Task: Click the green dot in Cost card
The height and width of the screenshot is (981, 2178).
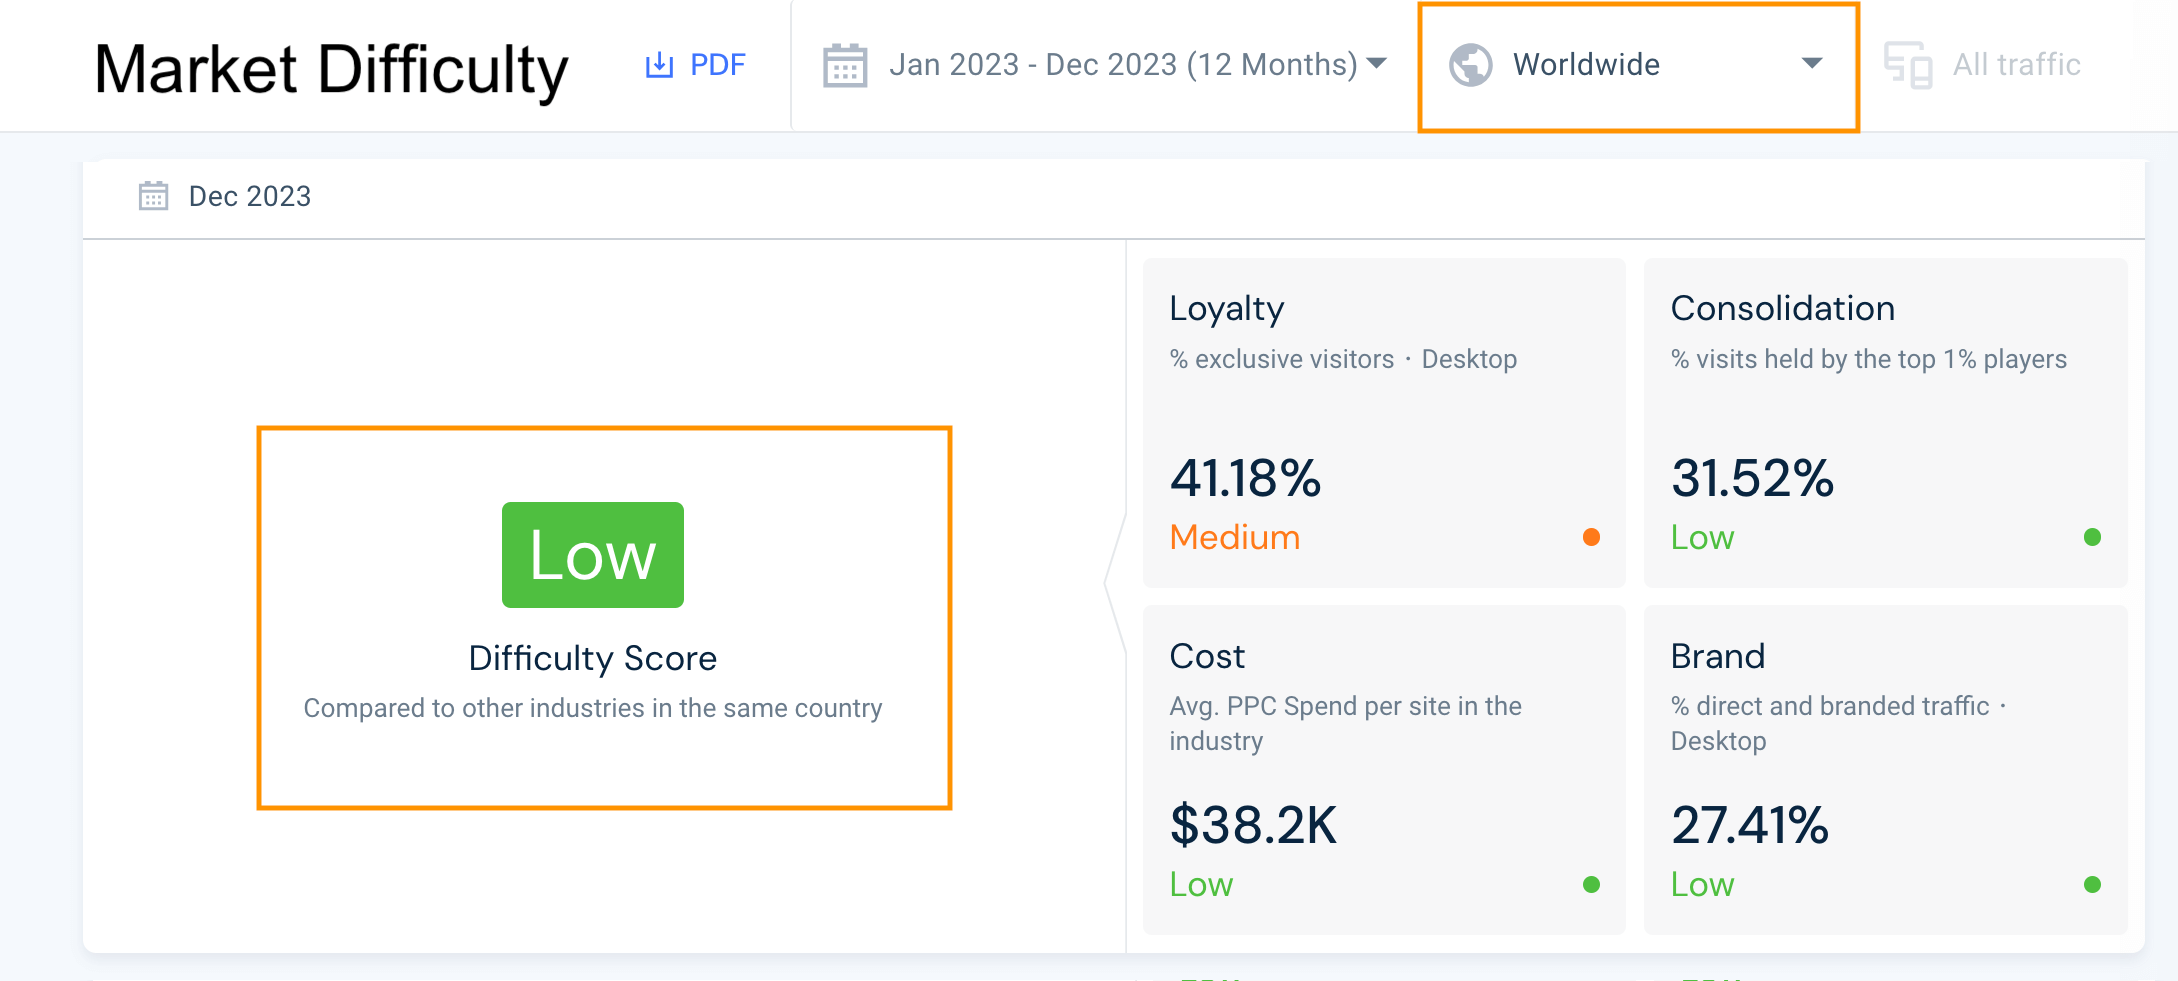Action: click(x=1591, y=884)
